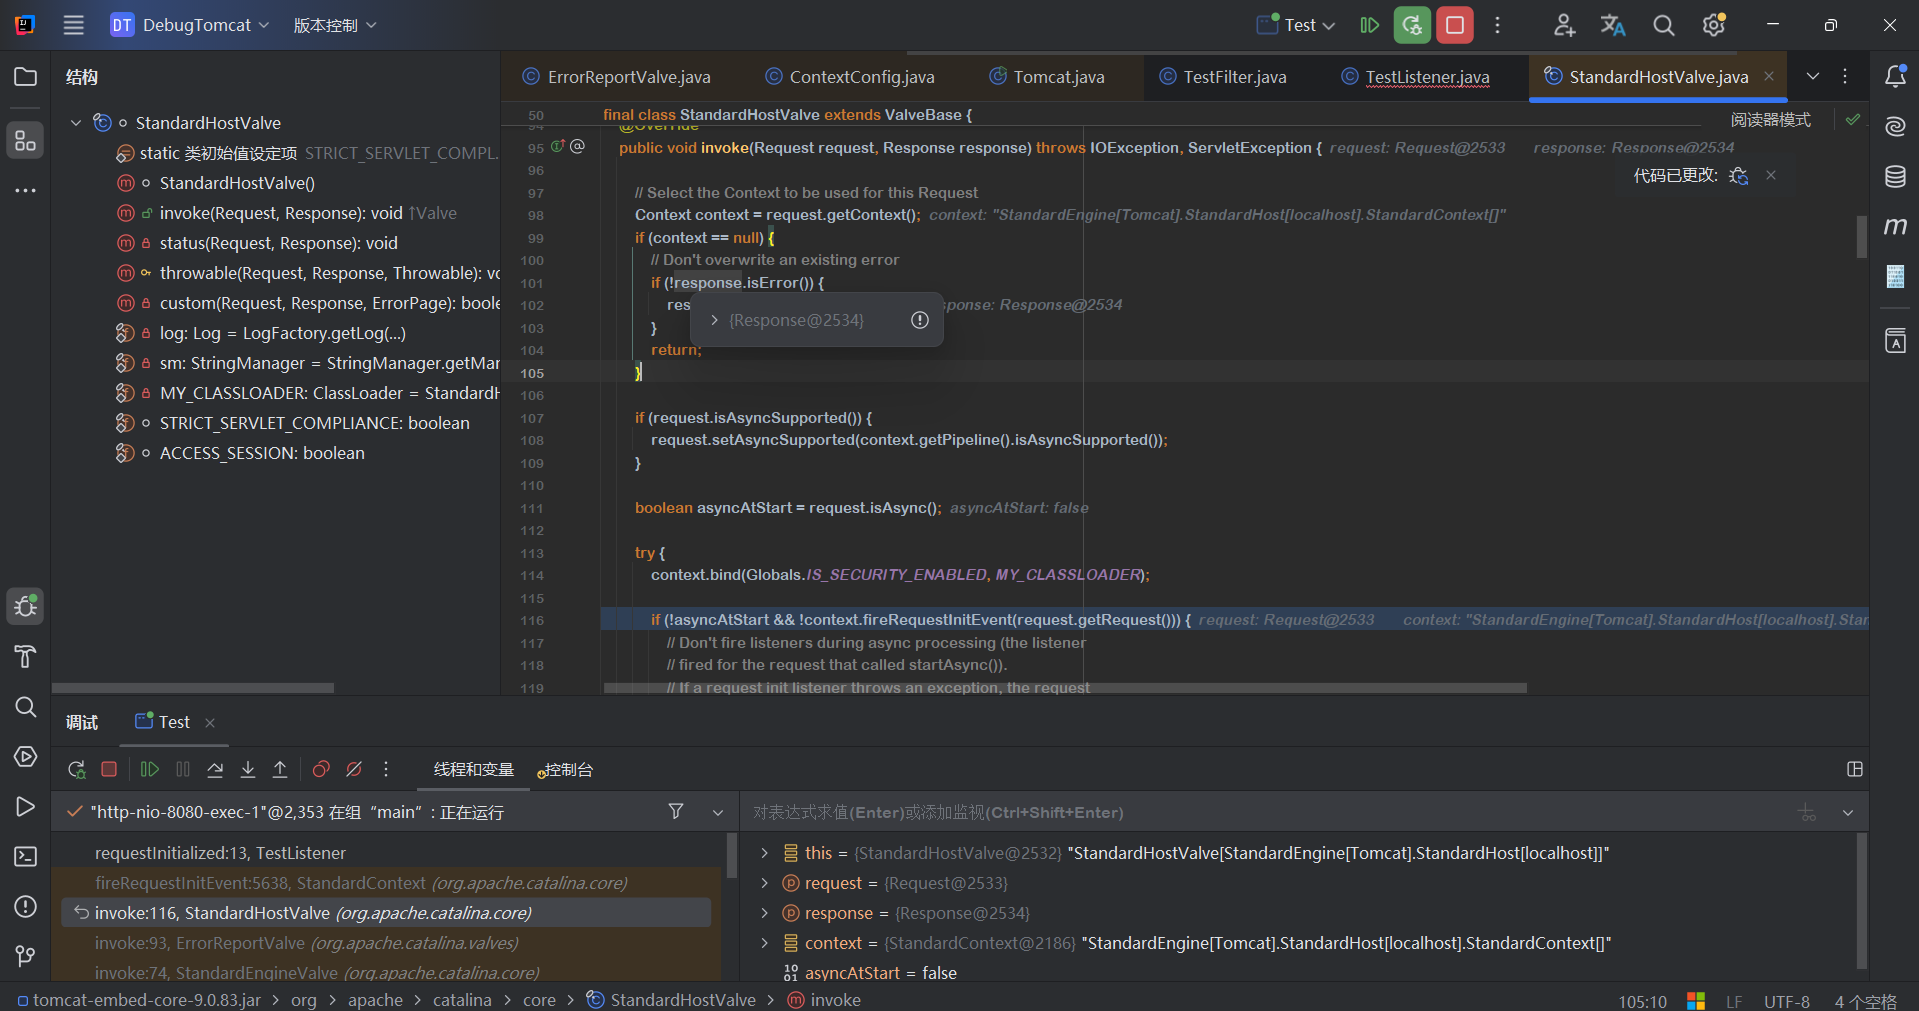The height and width of the screenshot is (1011, 1919).
Task: Click the catalina breadcrumb in status bar
Action: (462, 1000)
